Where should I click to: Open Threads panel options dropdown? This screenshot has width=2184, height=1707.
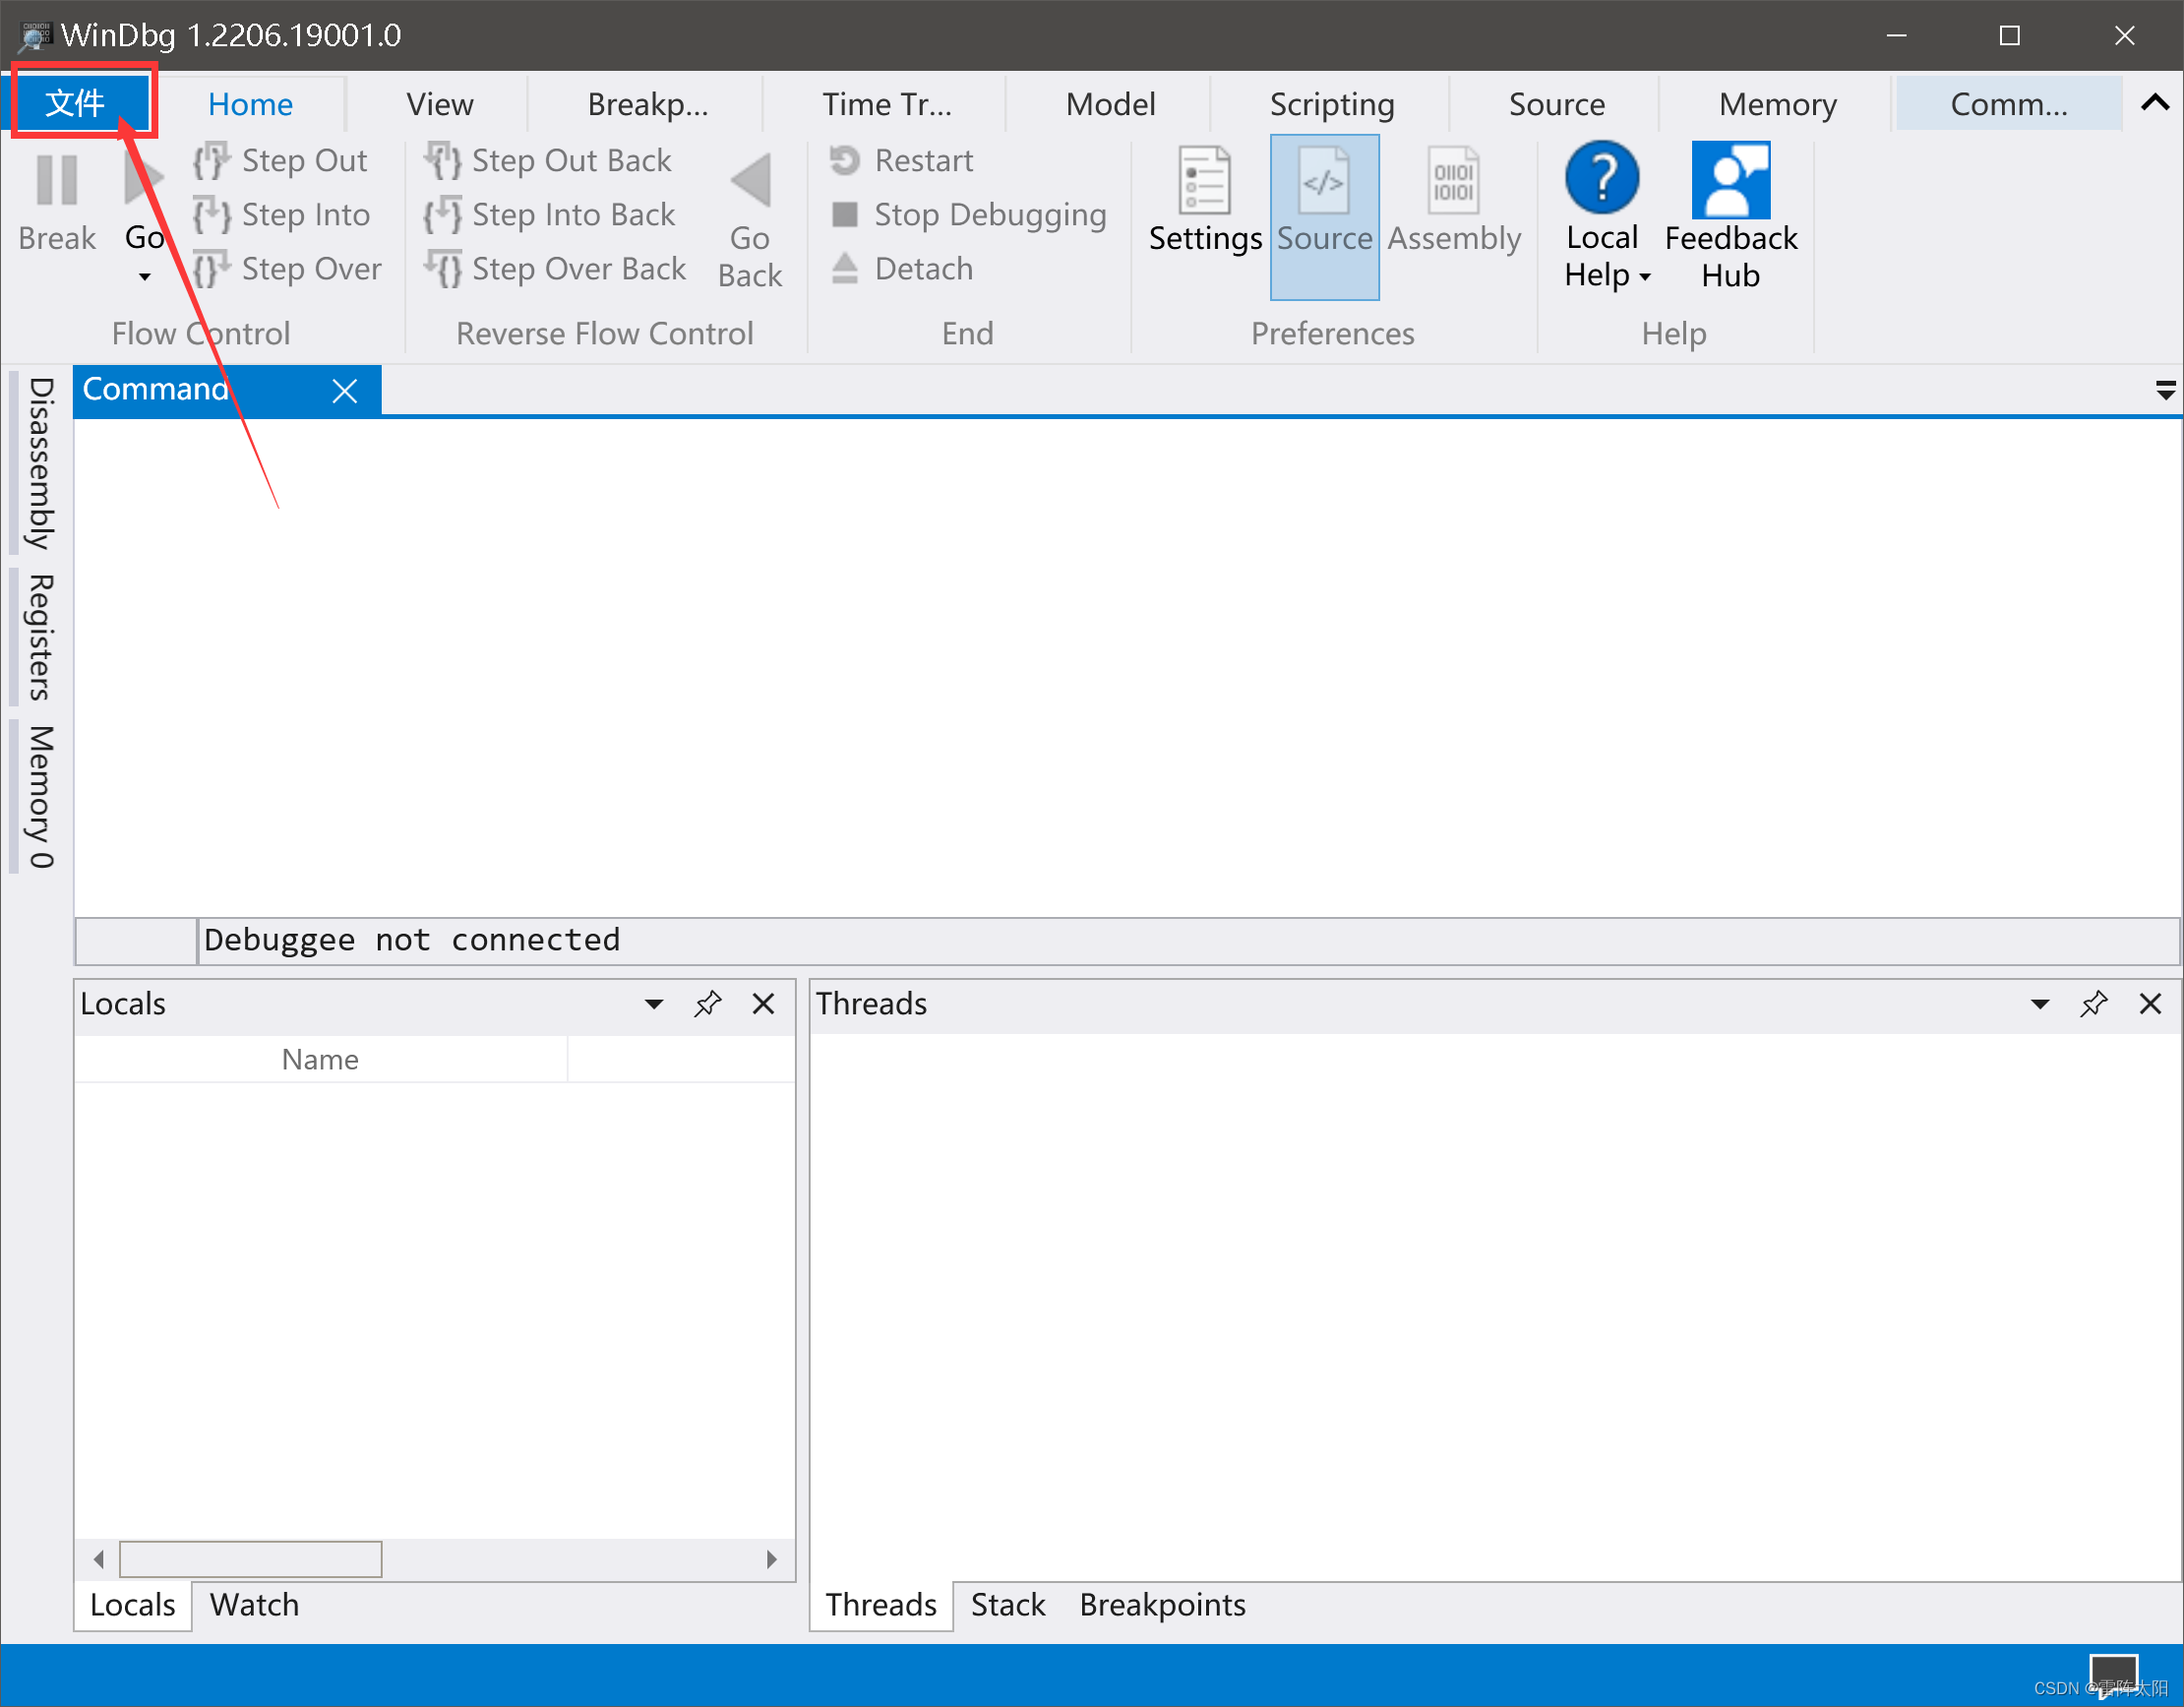[2040, 1004]
